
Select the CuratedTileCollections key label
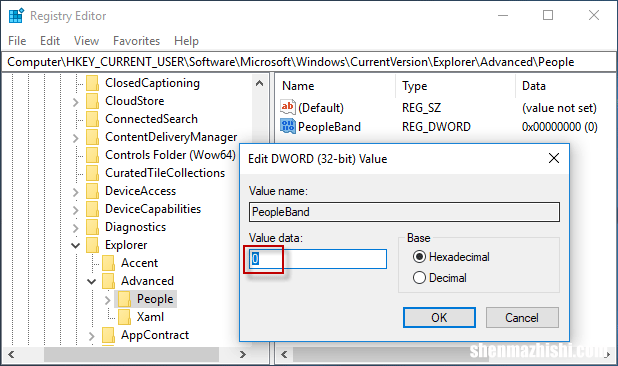(165, 173)
